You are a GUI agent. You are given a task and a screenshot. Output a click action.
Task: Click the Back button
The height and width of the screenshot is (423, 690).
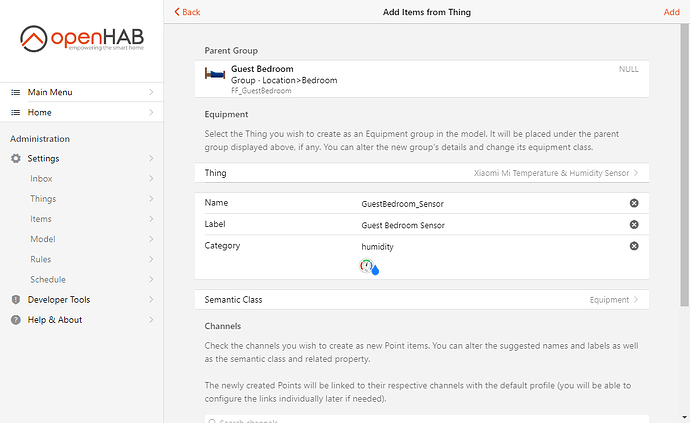coord(187,12)
